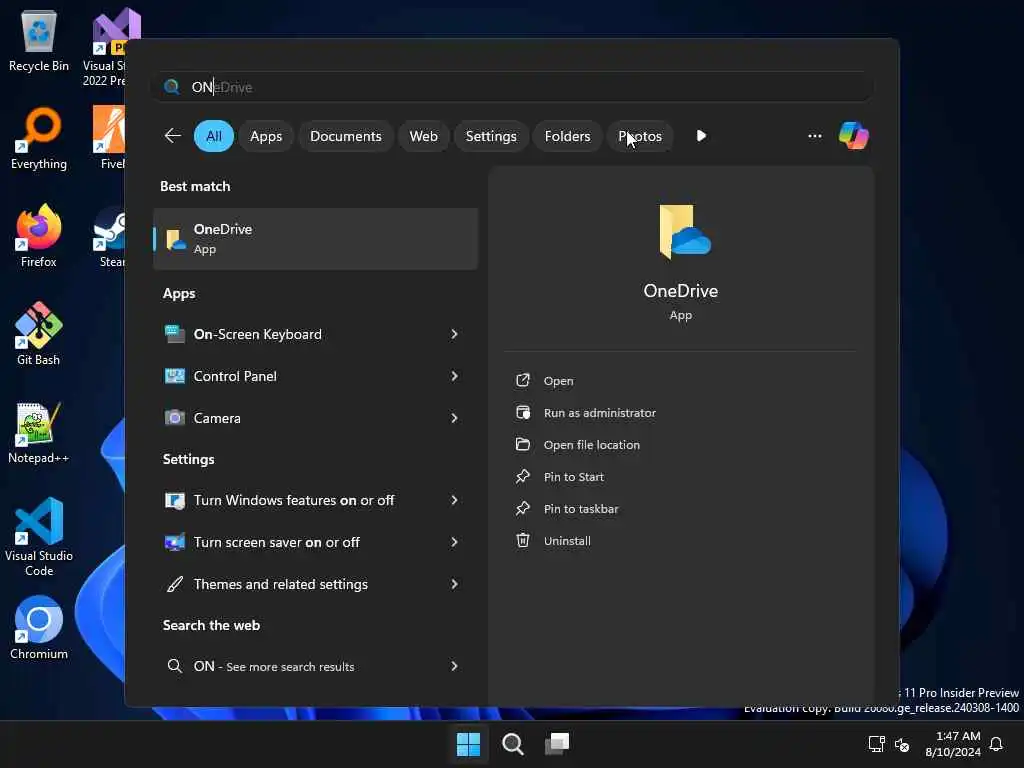Switch to the Settings filter

490,136
